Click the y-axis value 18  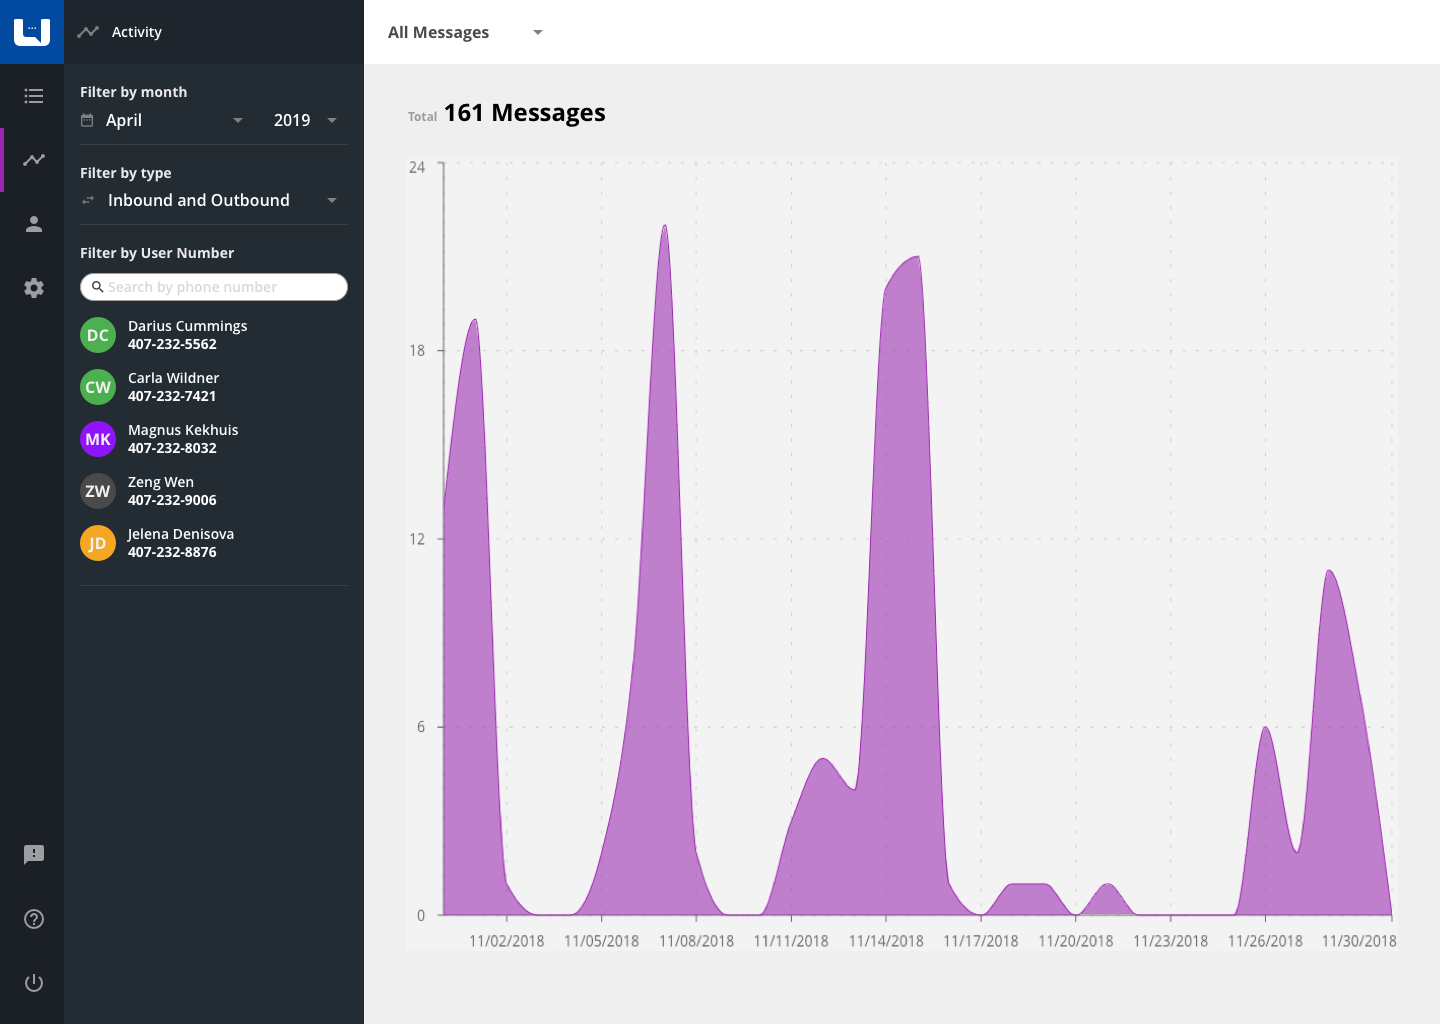pos(417,350)
